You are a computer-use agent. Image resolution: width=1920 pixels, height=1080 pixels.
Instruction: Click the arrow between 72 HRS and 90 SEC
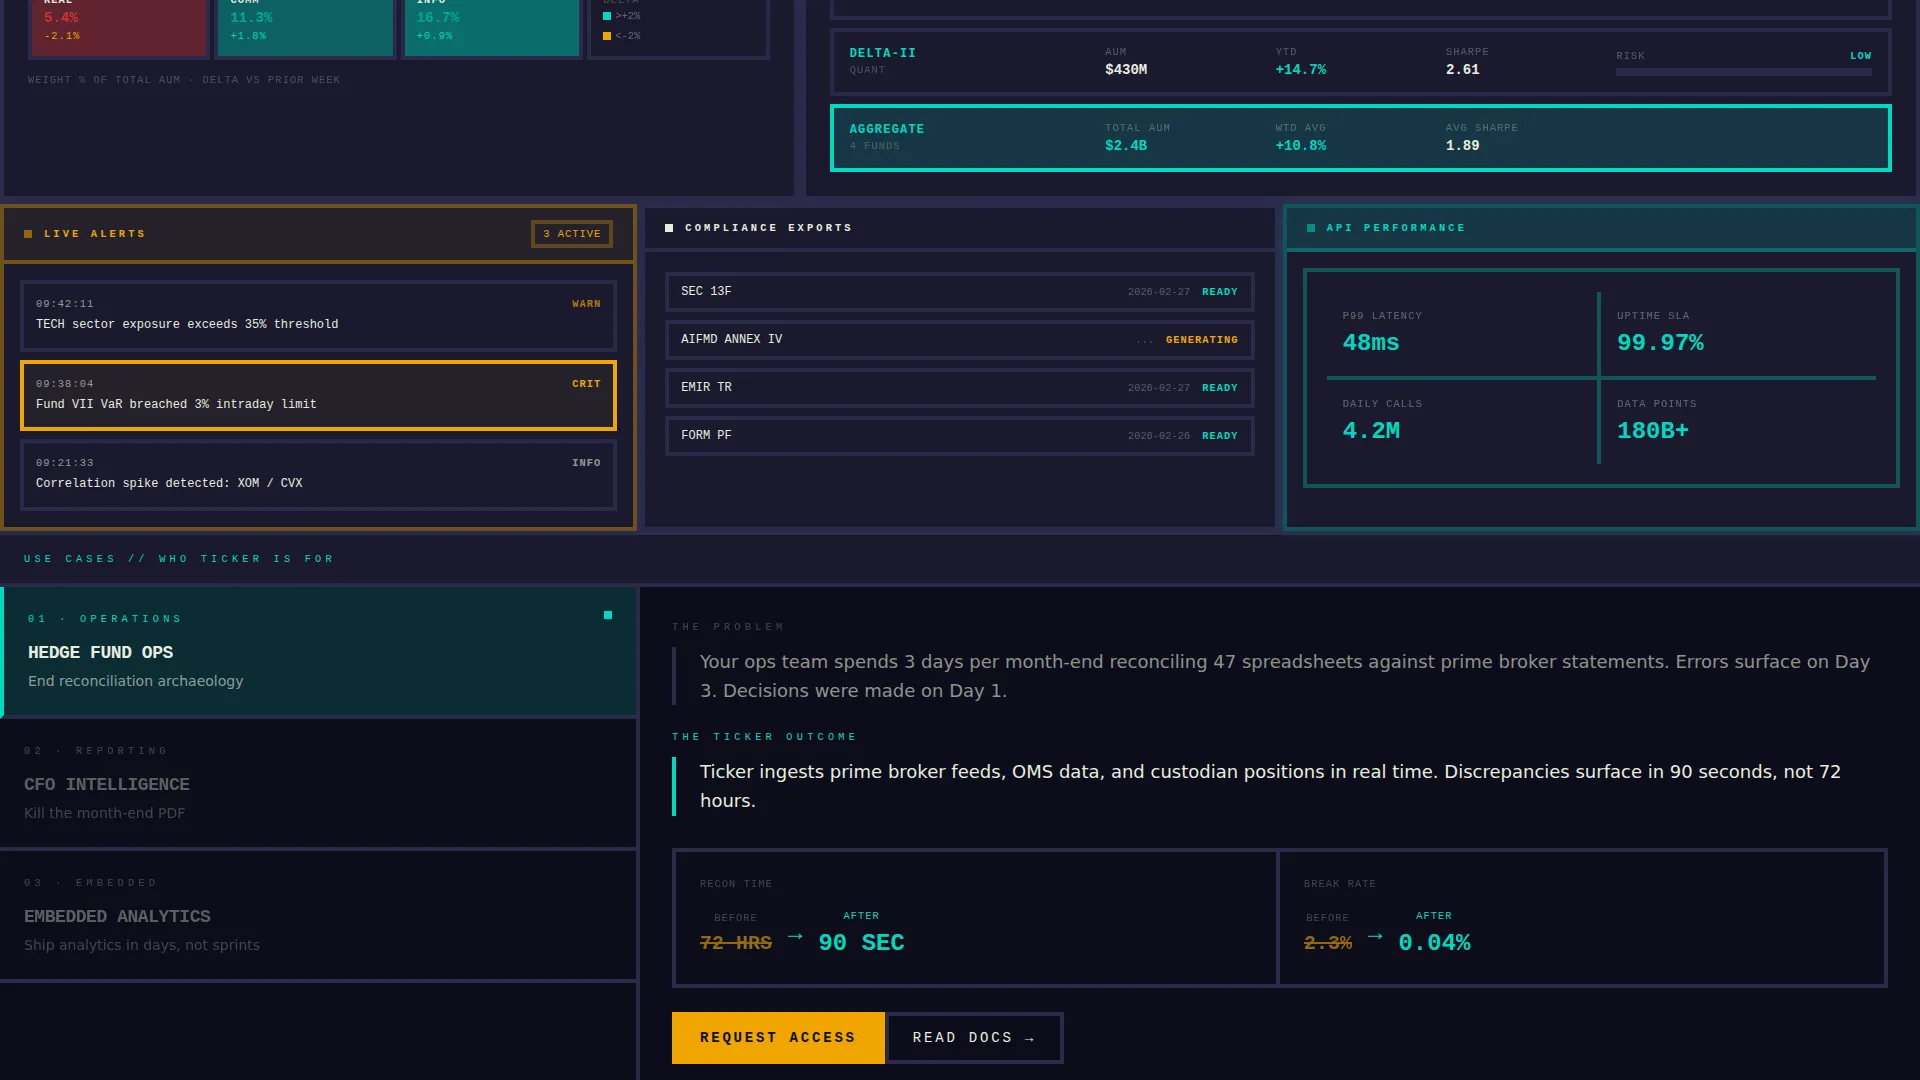(795, 937)
